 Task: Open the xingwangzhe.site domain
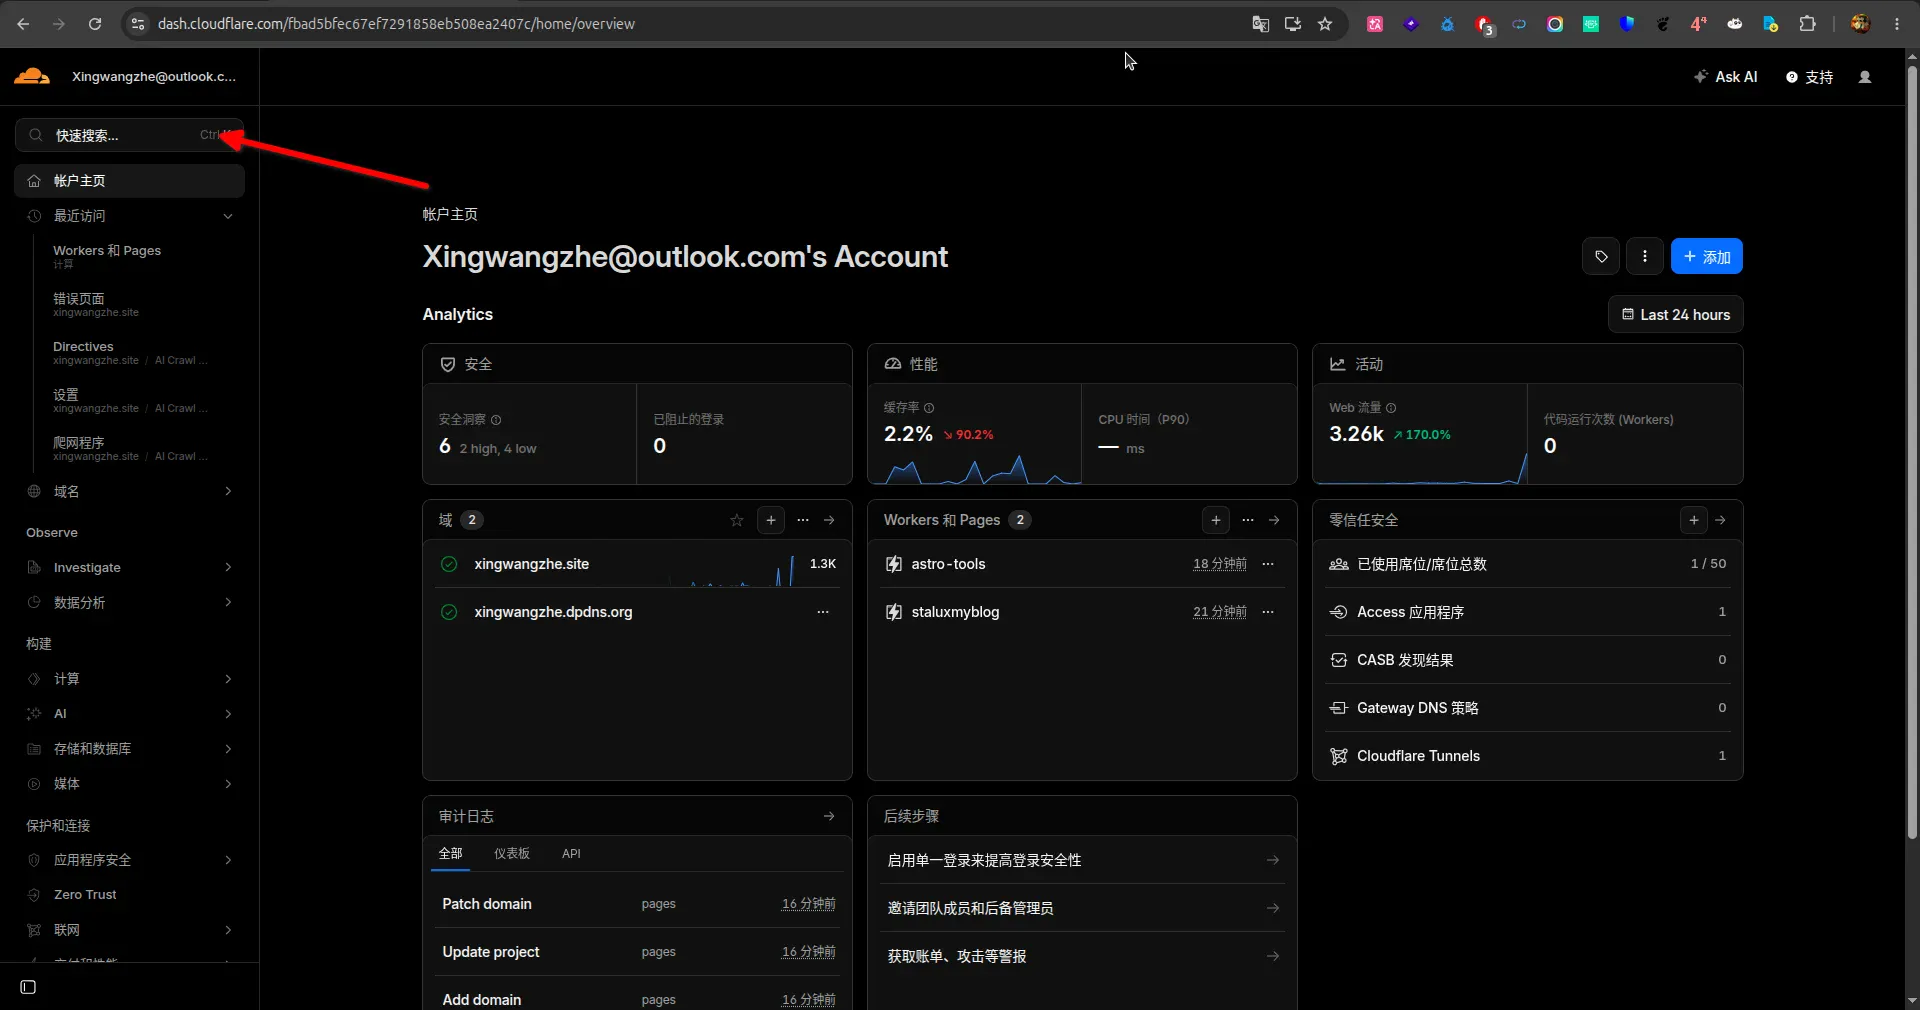[x=532, y=564]
